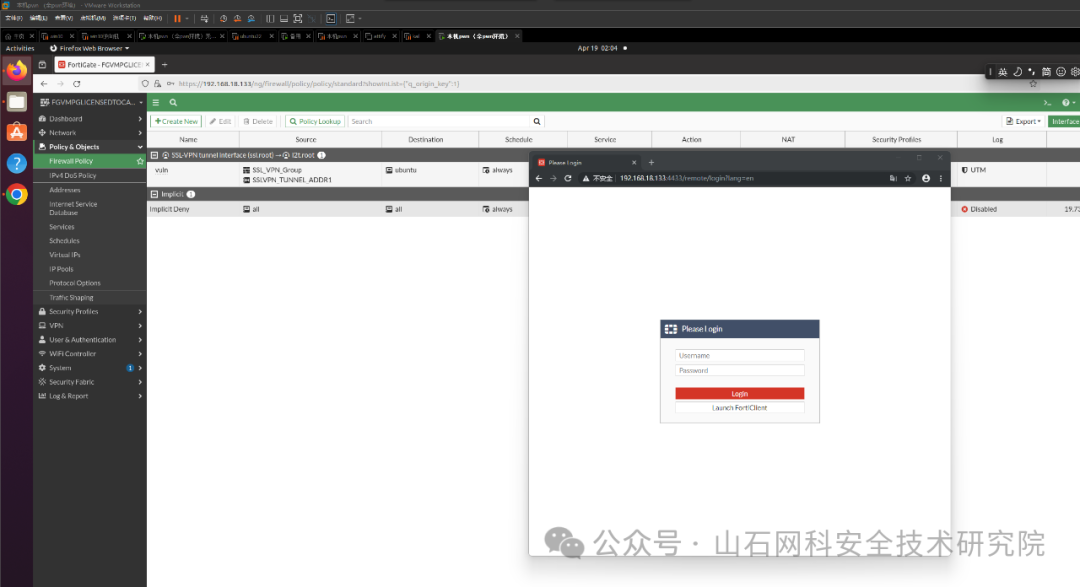Reload the Firefox FortiGate page
This screenshot has height=587, width=1080.
[x=76, y=83]
